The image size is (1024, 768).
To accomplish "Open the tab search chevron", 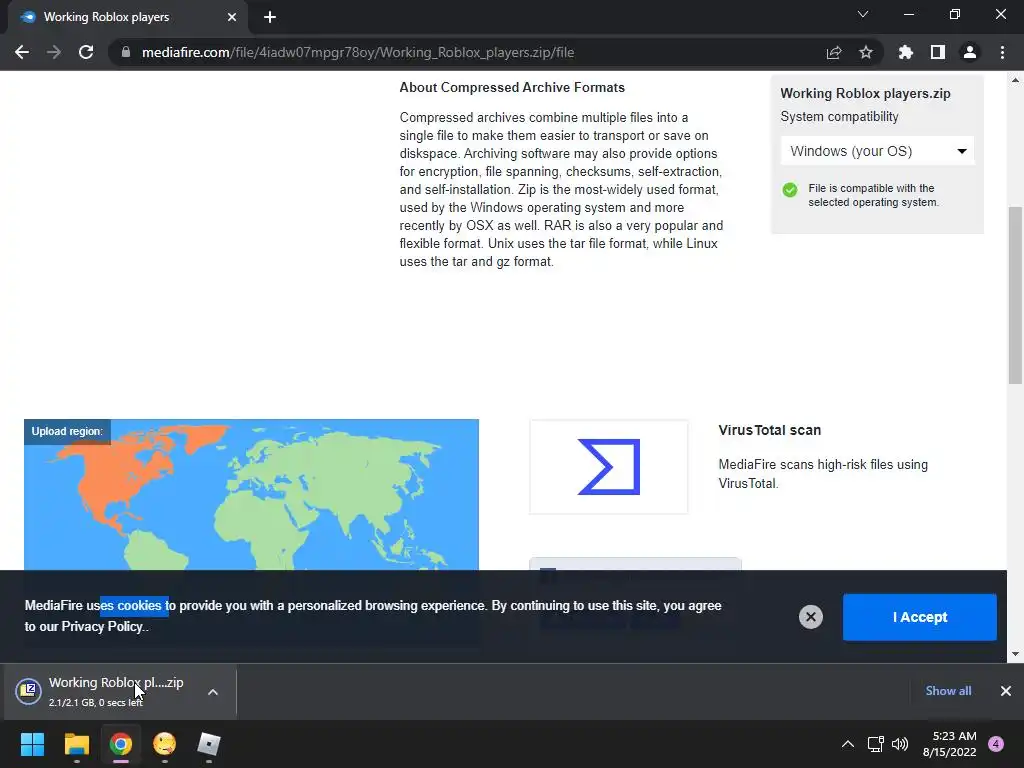I will (x=862, y=14).
